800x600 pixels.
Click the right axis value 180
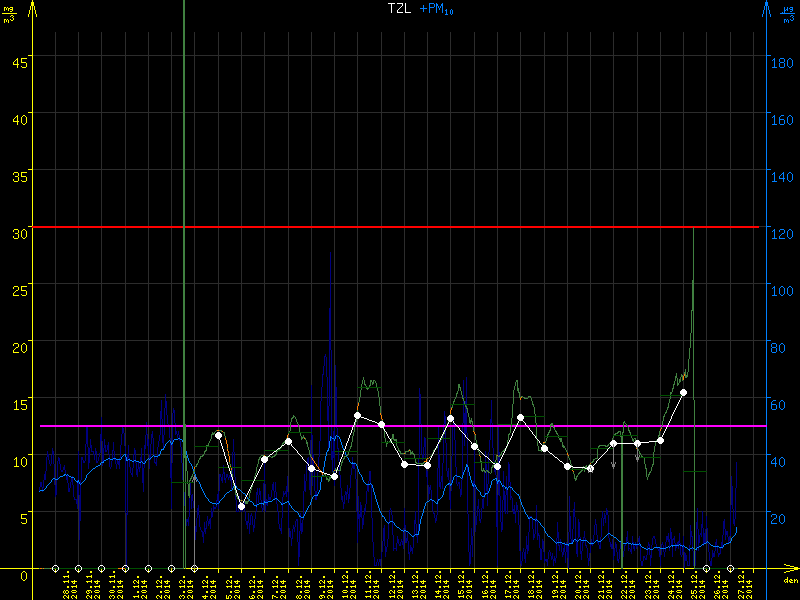pos(783,58)
